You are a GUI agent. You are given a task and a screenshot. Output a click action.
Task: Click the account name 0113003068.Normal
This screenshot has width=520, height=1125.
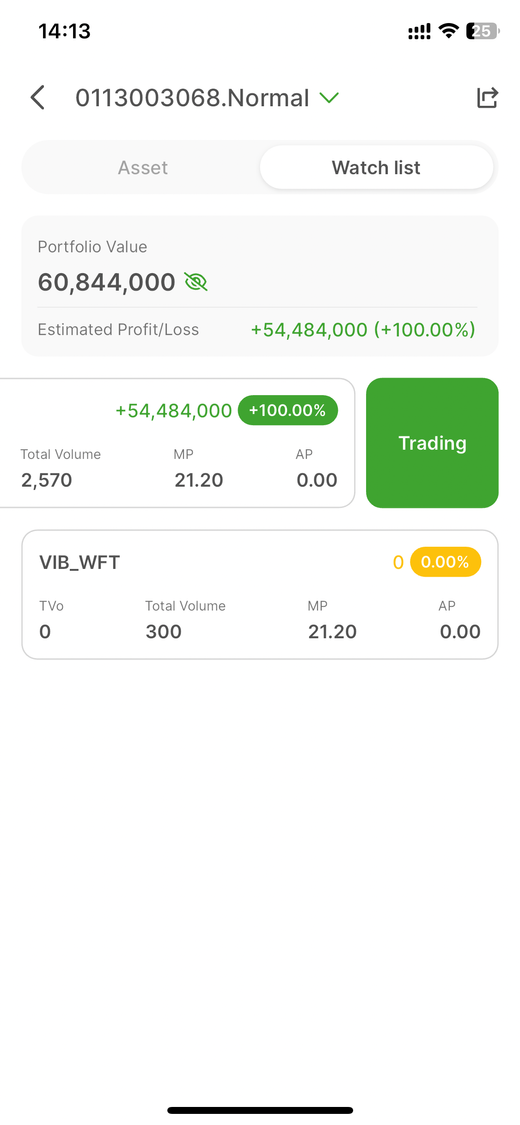coord(192,98)
